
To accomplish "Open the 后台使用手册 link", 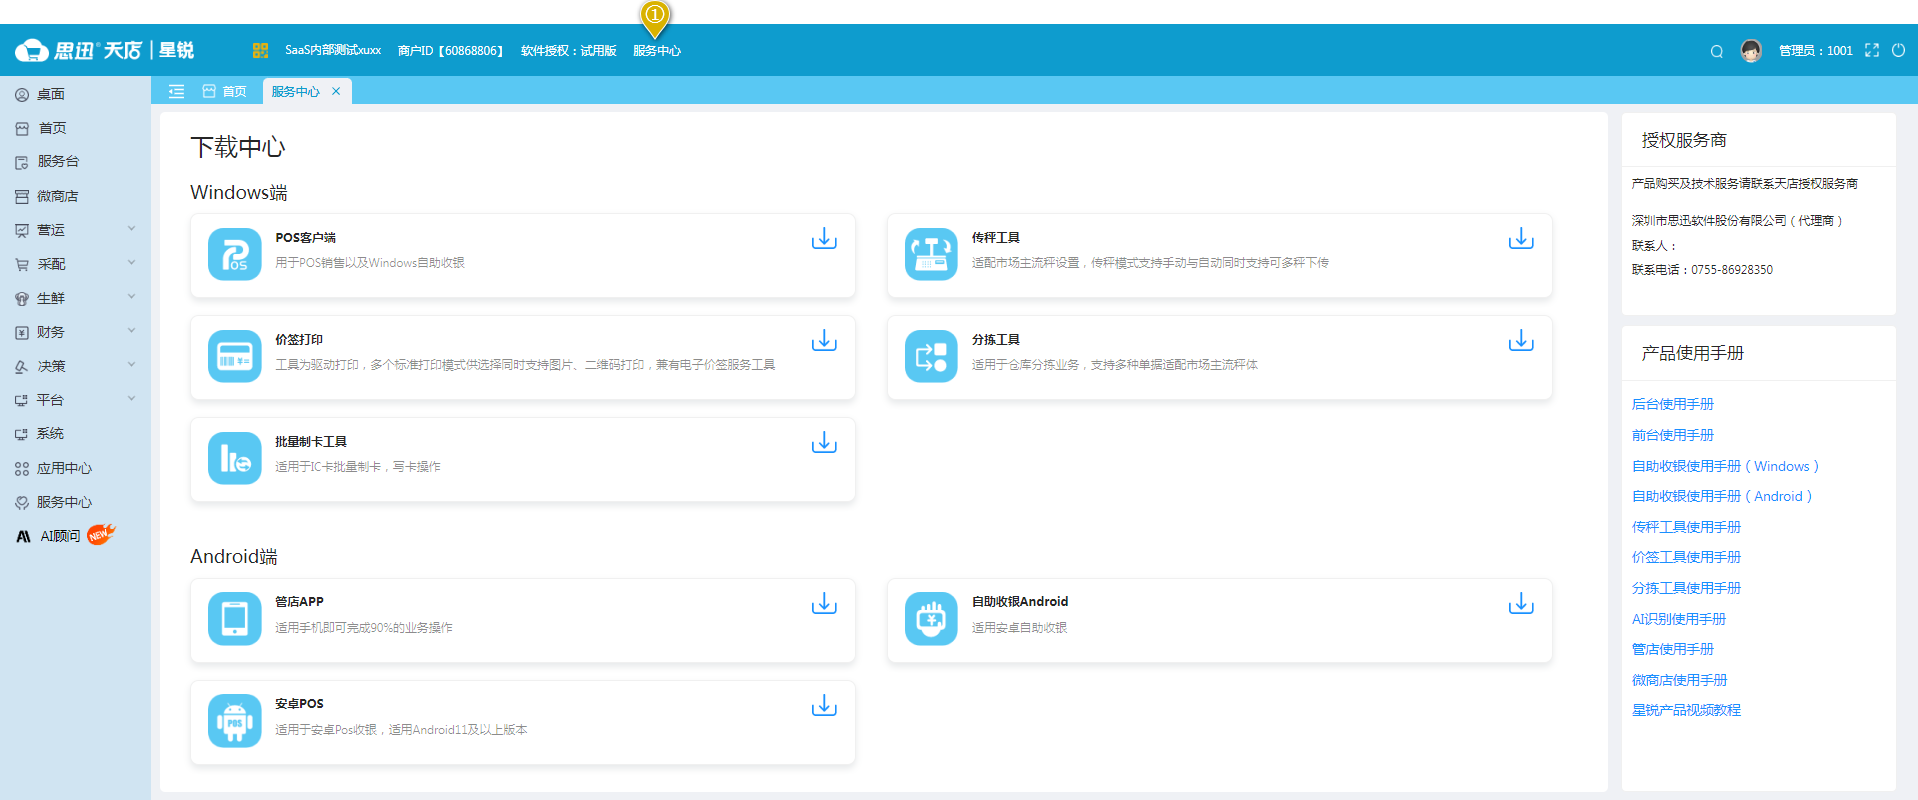I will point(1672,404).
